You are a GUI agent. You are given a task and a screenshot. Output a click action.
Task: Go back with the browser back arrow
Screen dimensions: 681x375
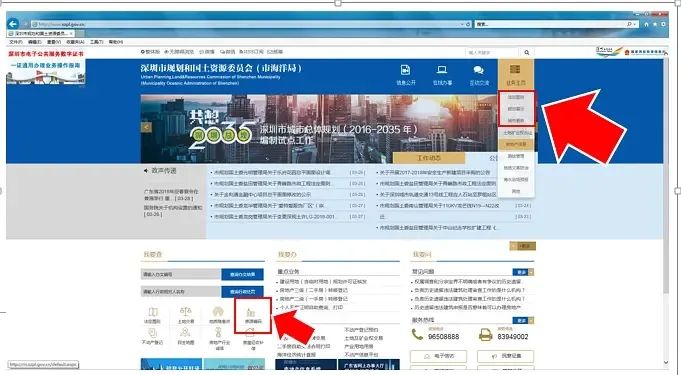click(13, 24)
